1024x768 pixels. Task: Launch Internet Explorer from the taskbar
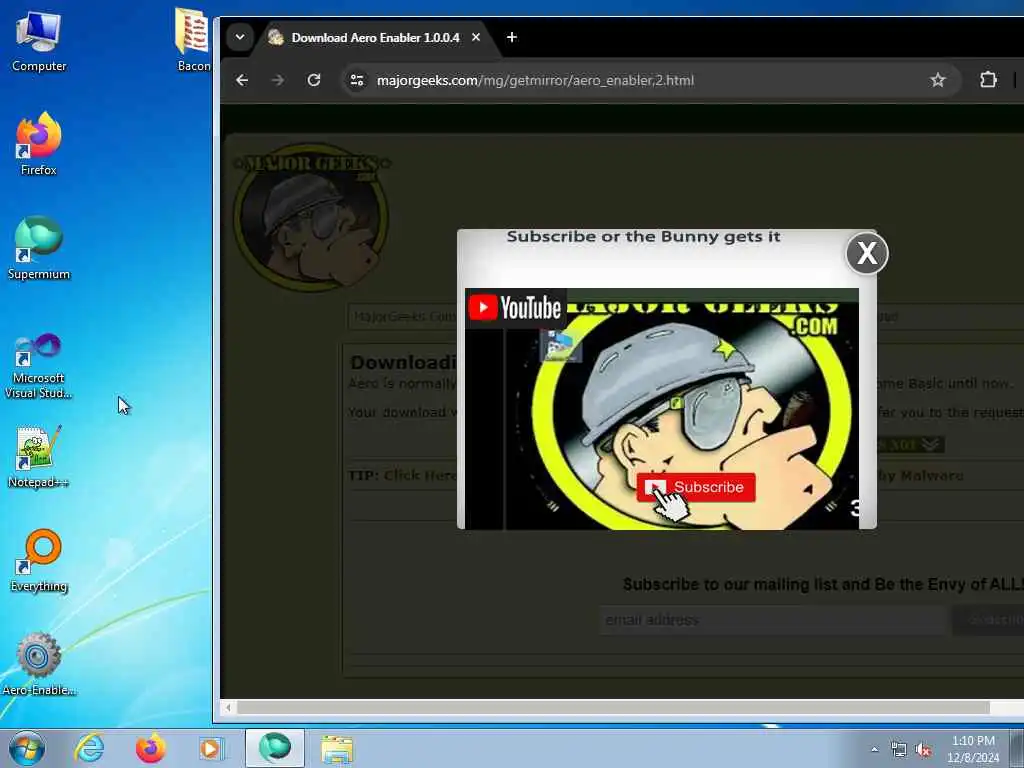[x=89, y=748]
